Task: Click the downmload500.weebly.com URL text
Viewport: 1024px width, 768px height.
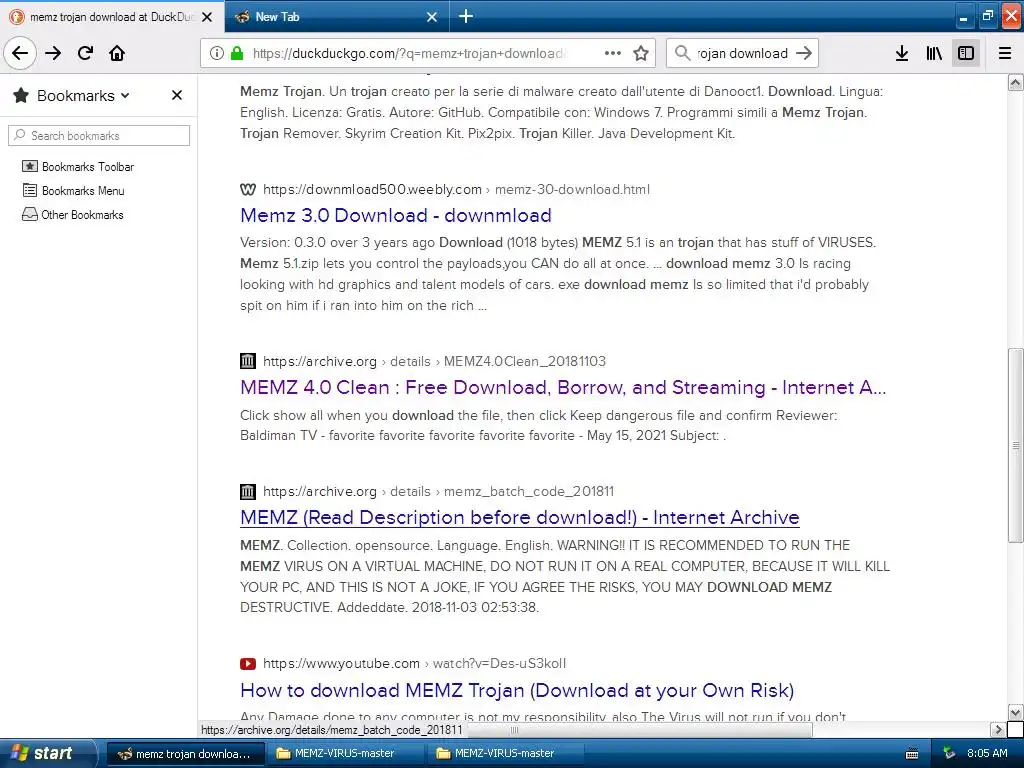Action: [372, 189]
